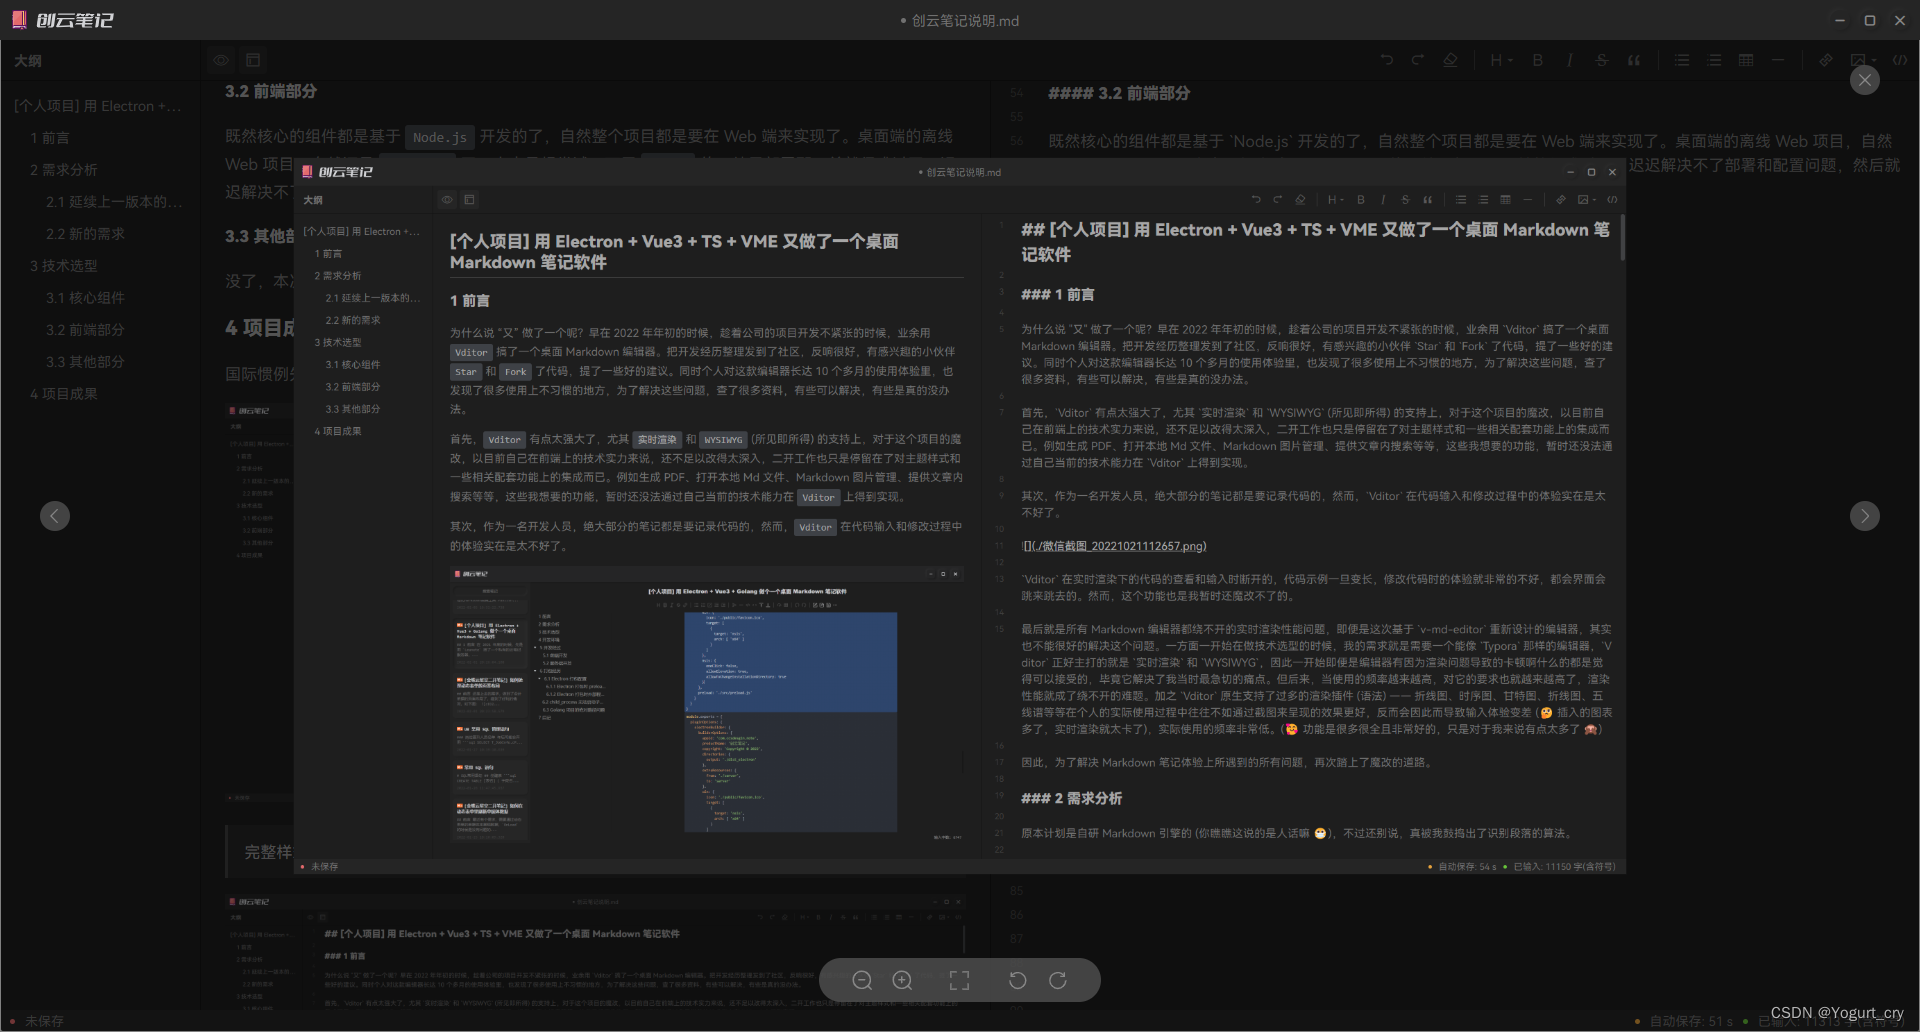1920x1032 pixels.
Task: Open the heading level dropdown
Action: (1498, 60)
